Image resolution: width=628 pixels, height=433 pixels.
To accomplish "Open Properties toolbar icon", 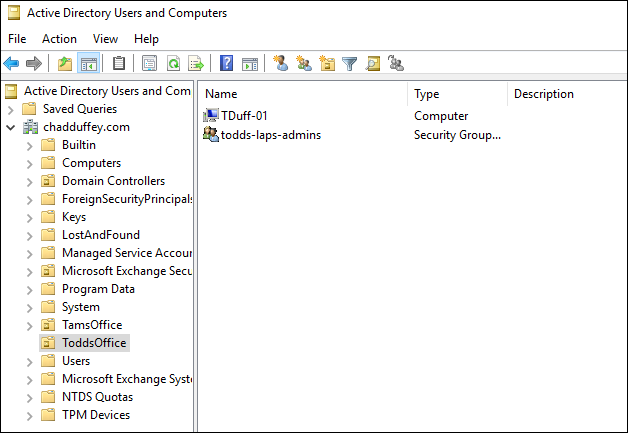I will pyautogui.click(x=149, y=63).
